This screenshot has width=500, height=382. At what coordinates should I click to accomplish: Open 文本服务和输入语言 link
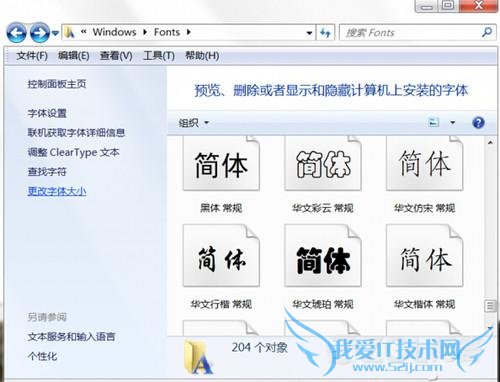pos(71,337)
